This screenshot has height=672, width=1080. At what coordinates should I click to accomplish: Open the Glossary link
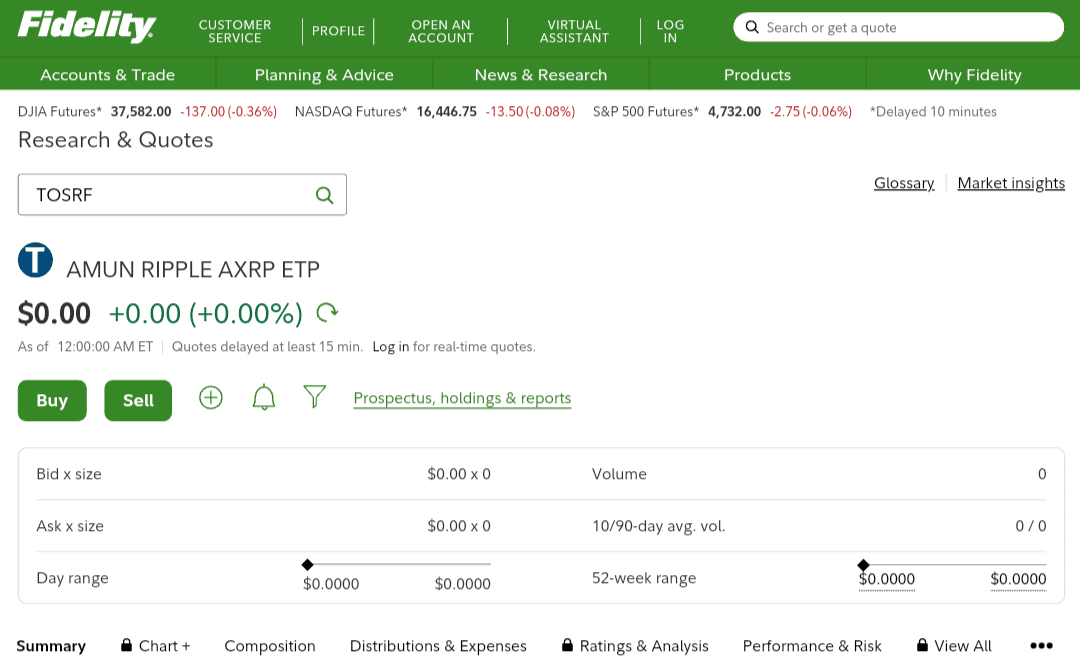(x=904, y=183)
